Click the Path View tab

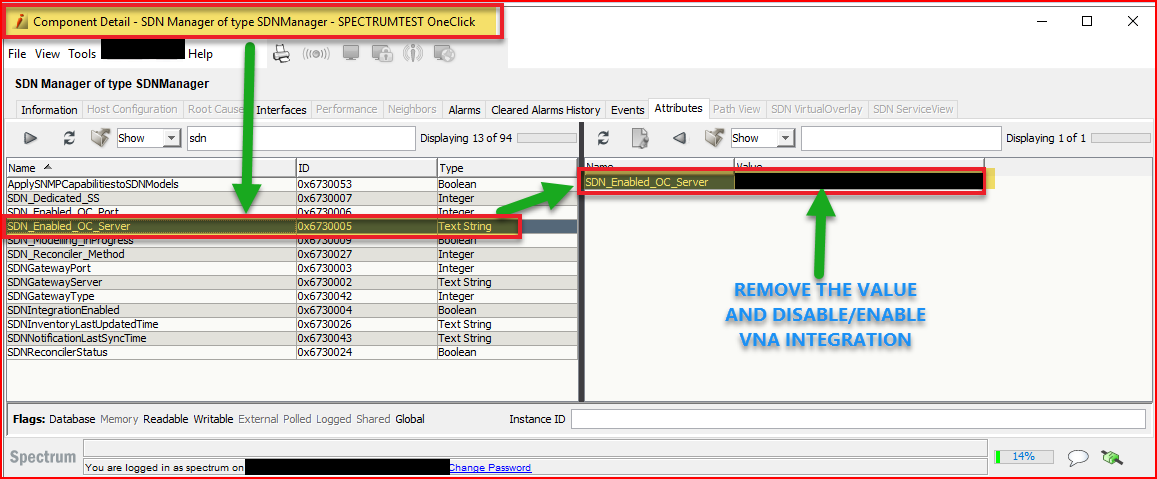point(736,109)
